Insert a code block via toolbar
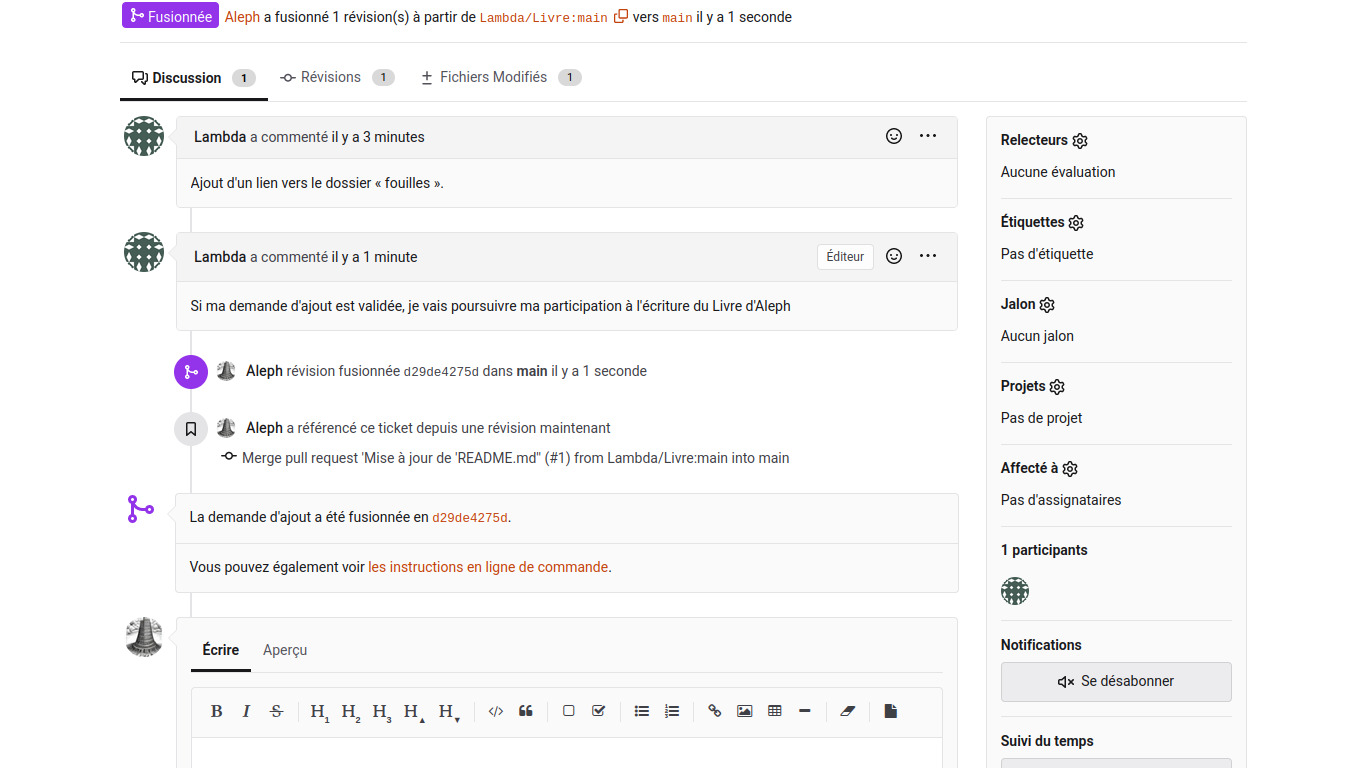This screenshot has height=768, width=1366. coord(495,711)
